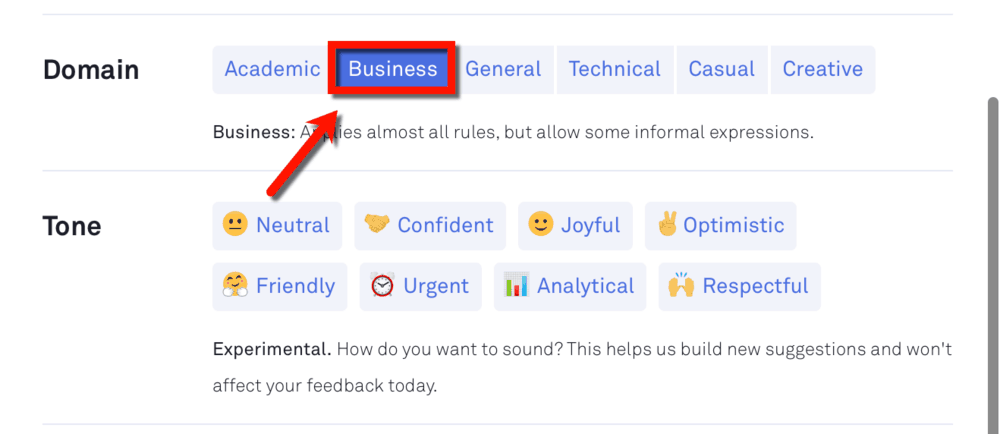Select the Business domain option
The height and width of the screenshot is (434, 1000).
click(393, 69)
